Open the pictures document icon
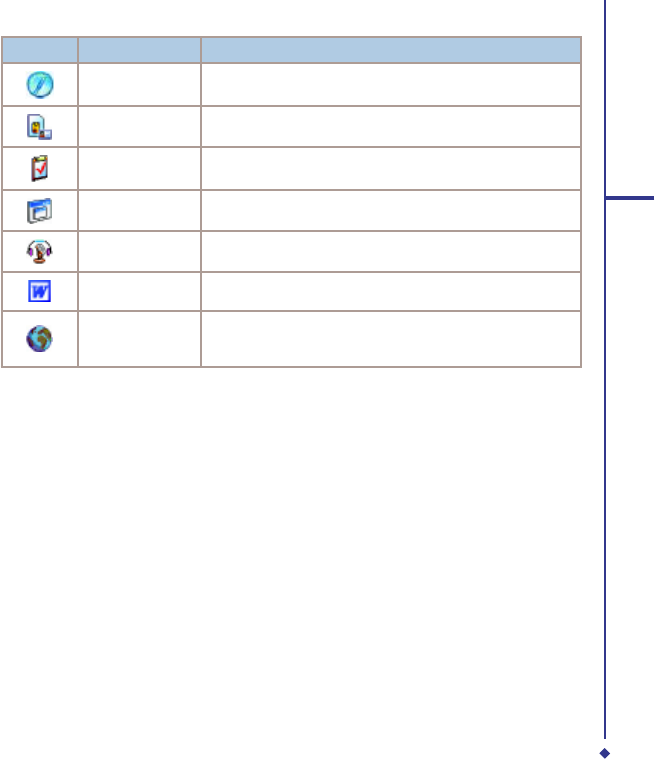The height and width of the screenshot is (759, 655). tap(39, 127)
